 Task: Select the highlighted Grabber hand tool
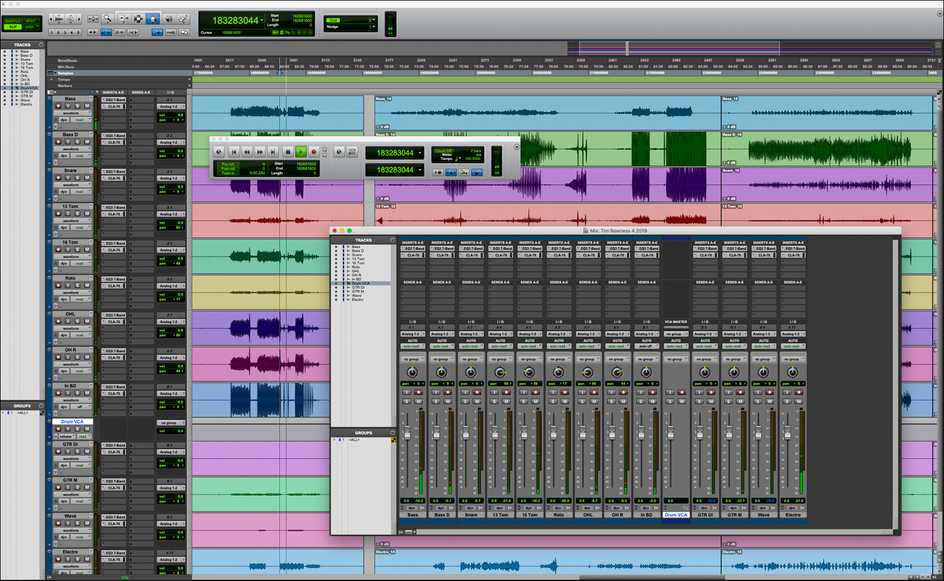point(153,19)
